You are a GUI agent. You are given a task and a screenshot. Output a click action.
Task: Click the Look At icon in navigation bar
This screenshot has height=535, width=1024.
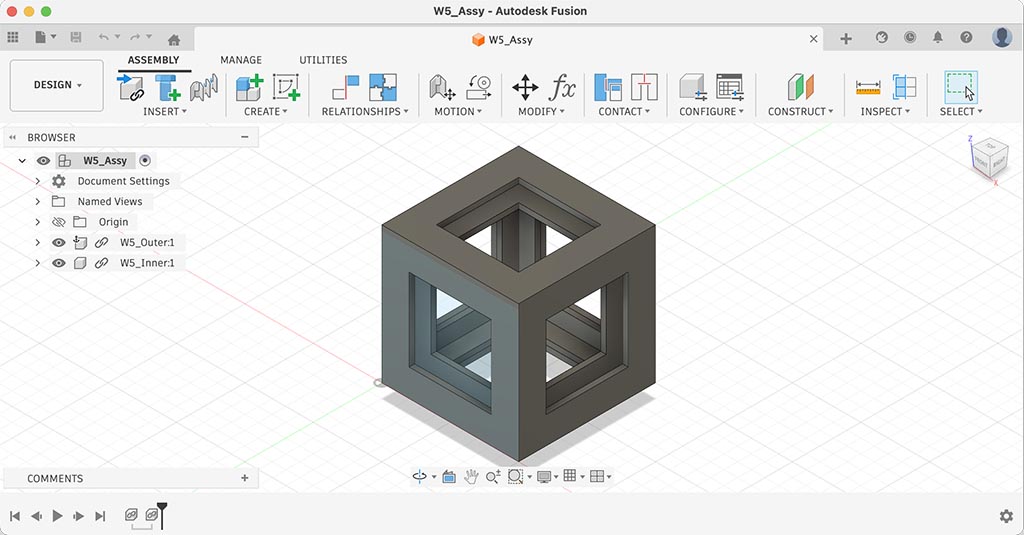coord(449,477)
